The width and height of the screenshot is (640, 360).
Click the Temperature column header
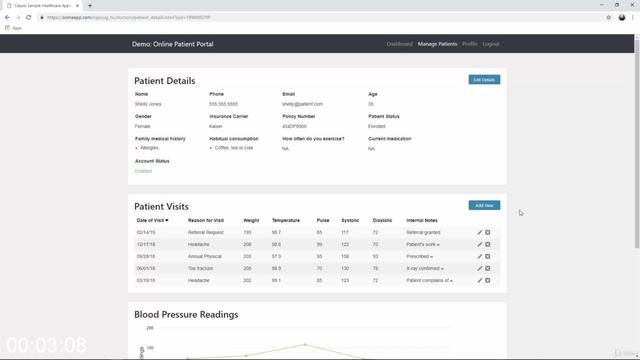click(x=286, y=220)
